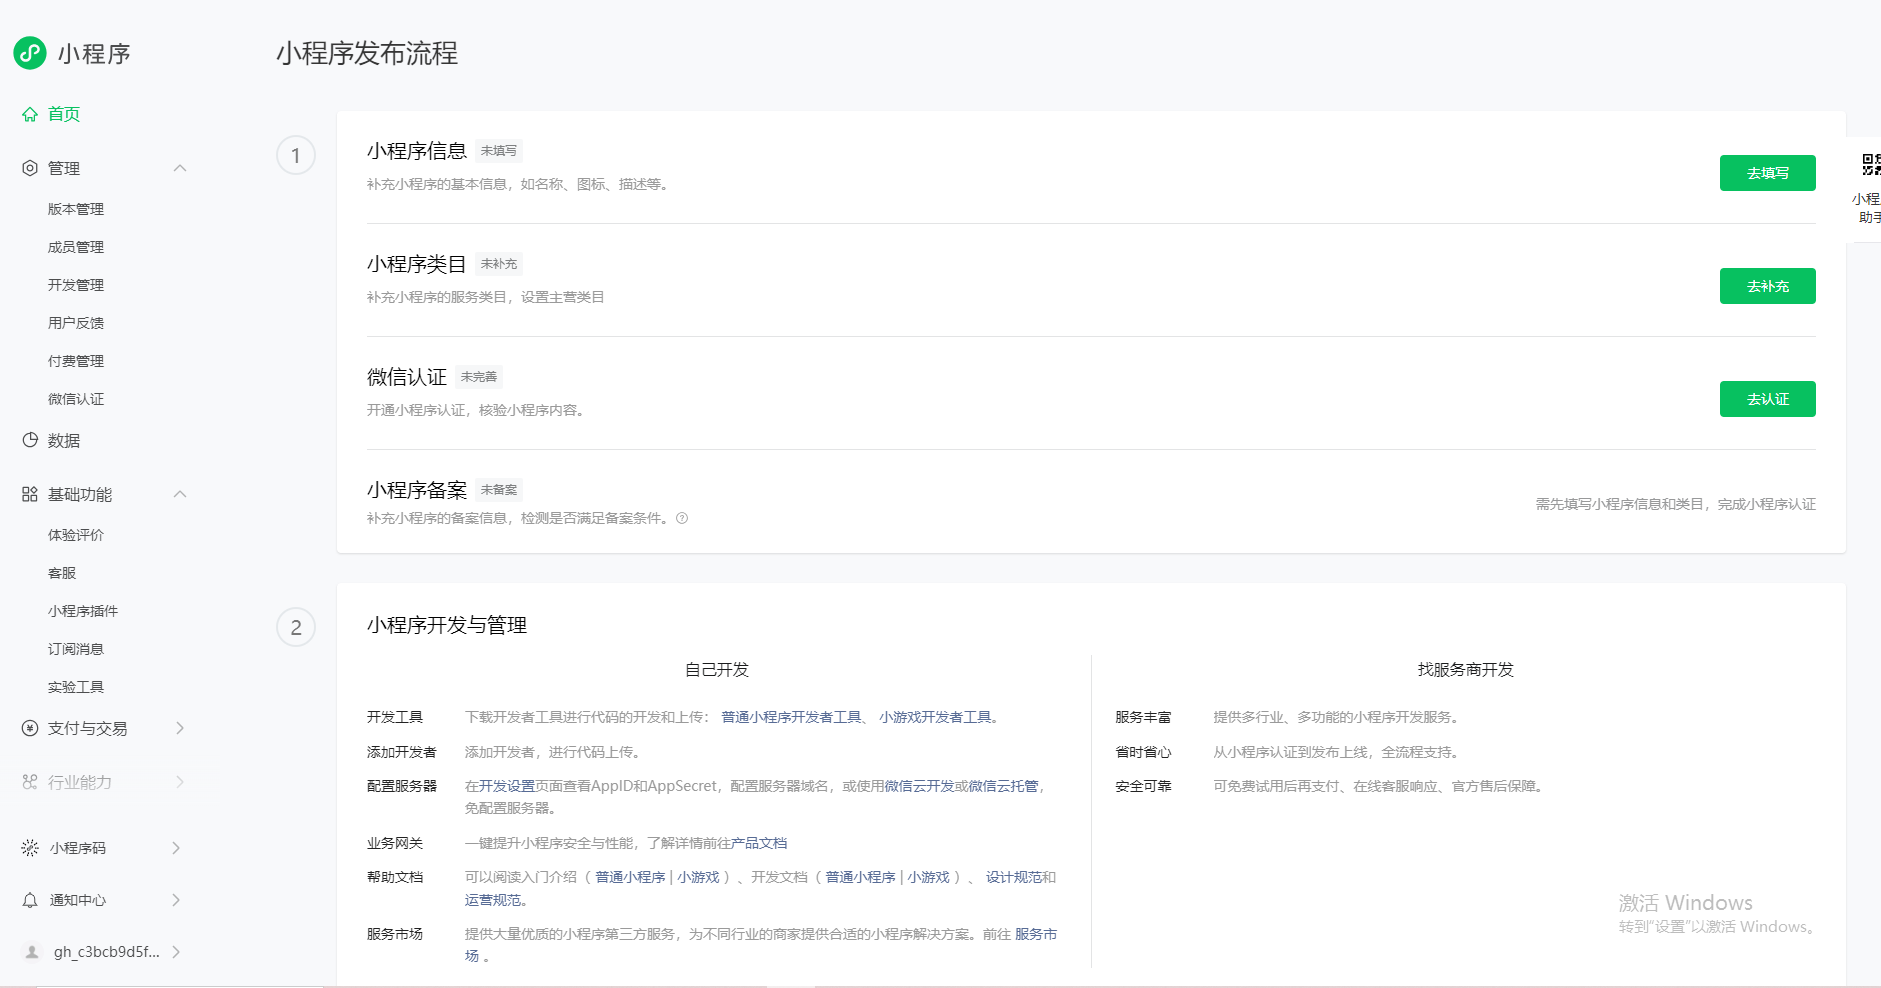Open the 小程序助手 QR code icon
Screen dimensions: 1881x988
pos(1870,165)
